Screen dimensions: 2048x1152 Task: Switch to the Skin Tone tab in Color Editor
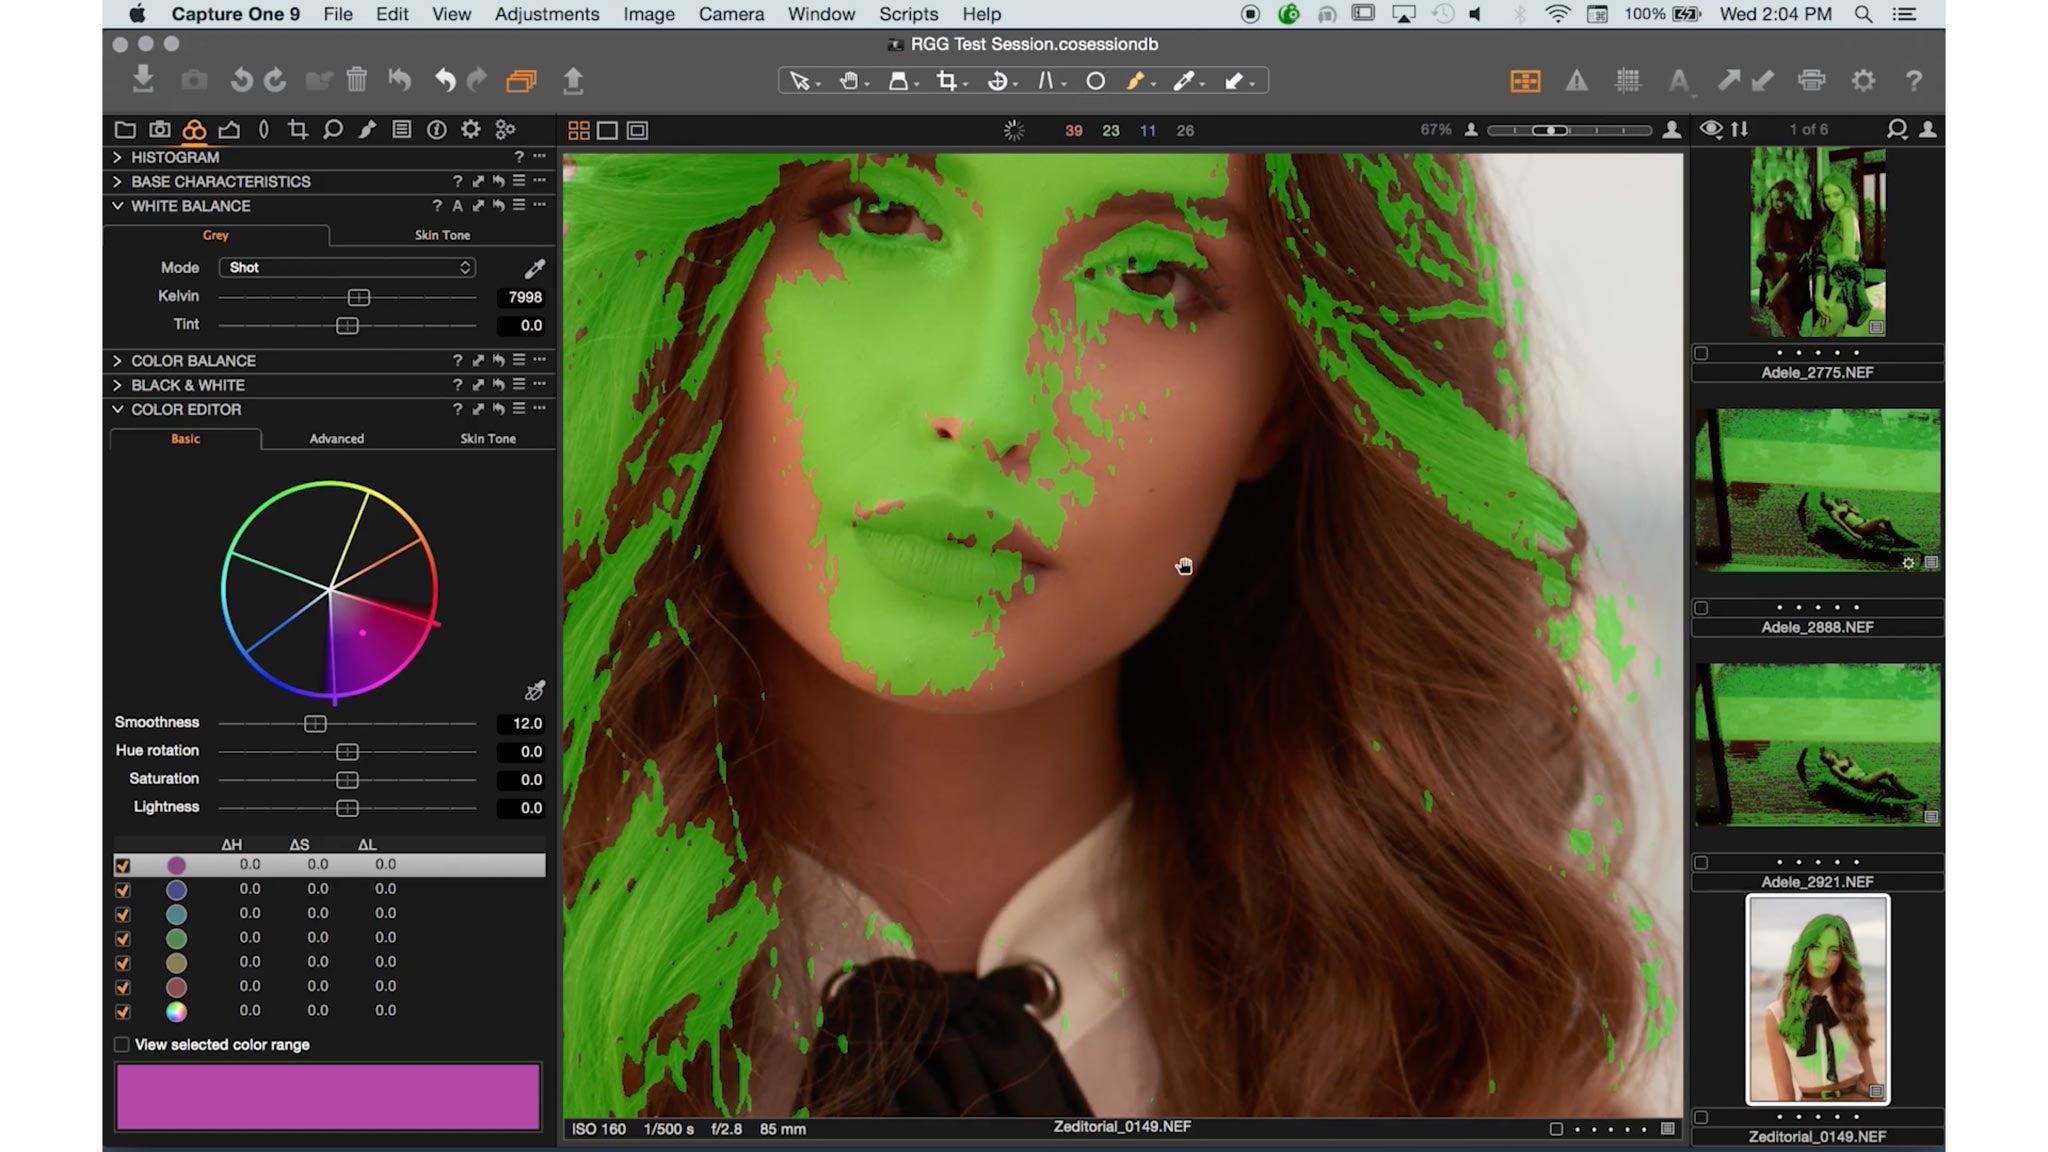point(487,438)
